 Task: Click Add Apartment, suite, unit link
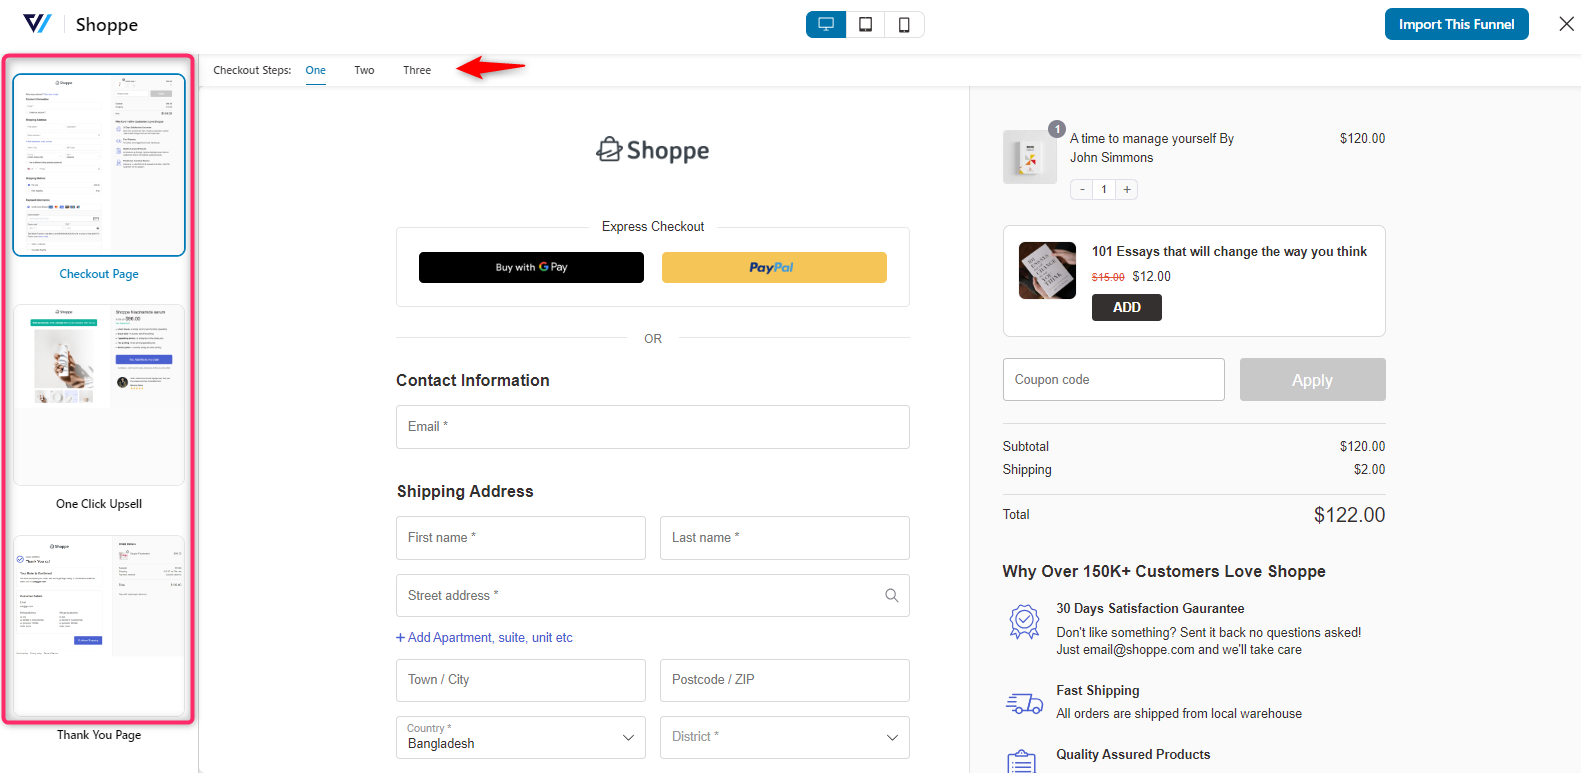click(484, 638)
